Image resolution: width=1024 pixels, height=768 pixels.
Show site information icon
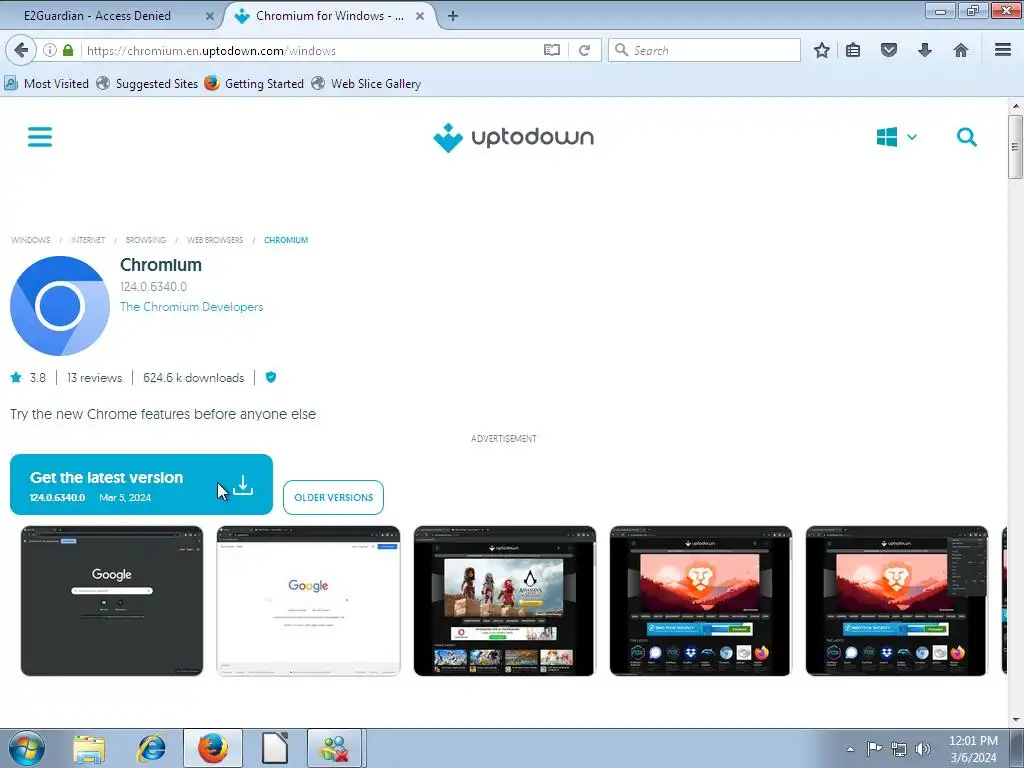50,50
